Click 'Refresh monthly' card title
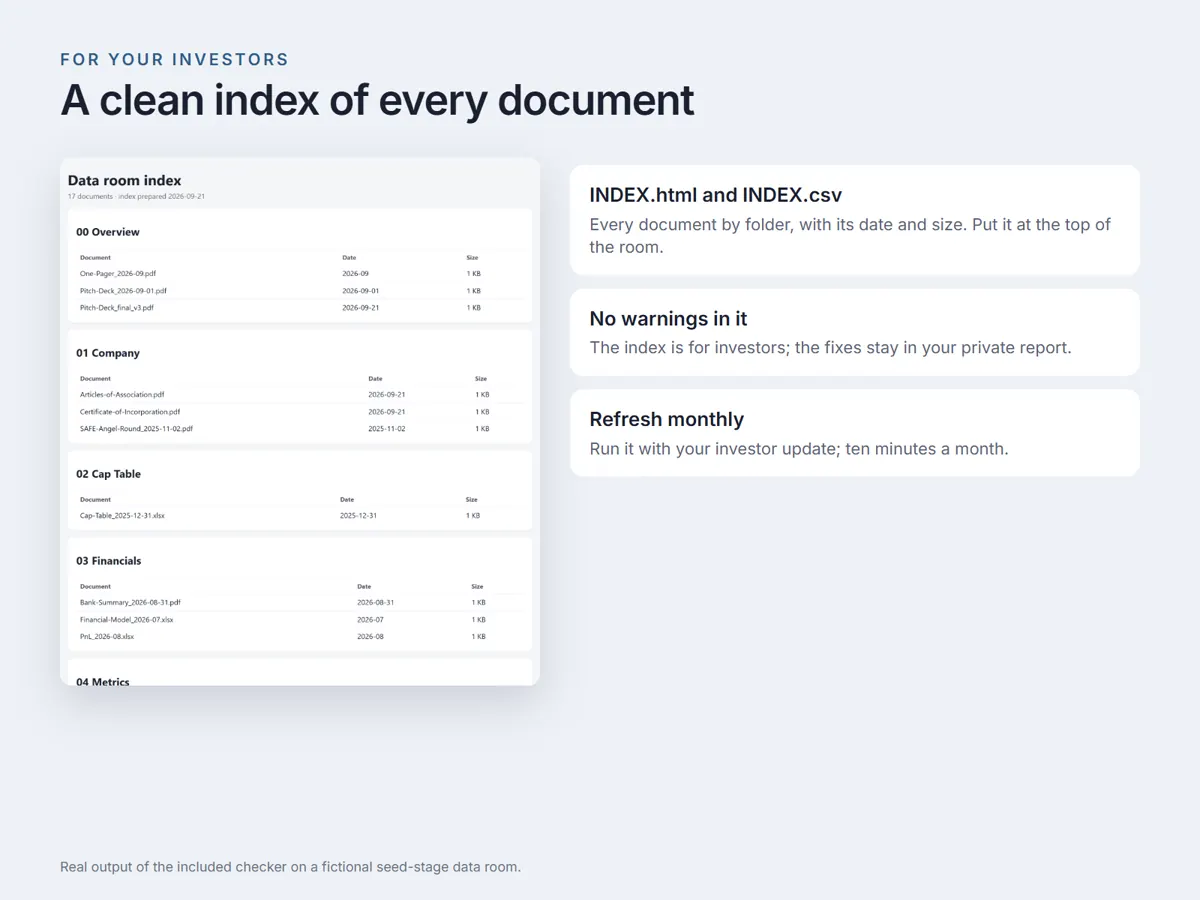The image size is (1200, 900). (x=666, y=419)
